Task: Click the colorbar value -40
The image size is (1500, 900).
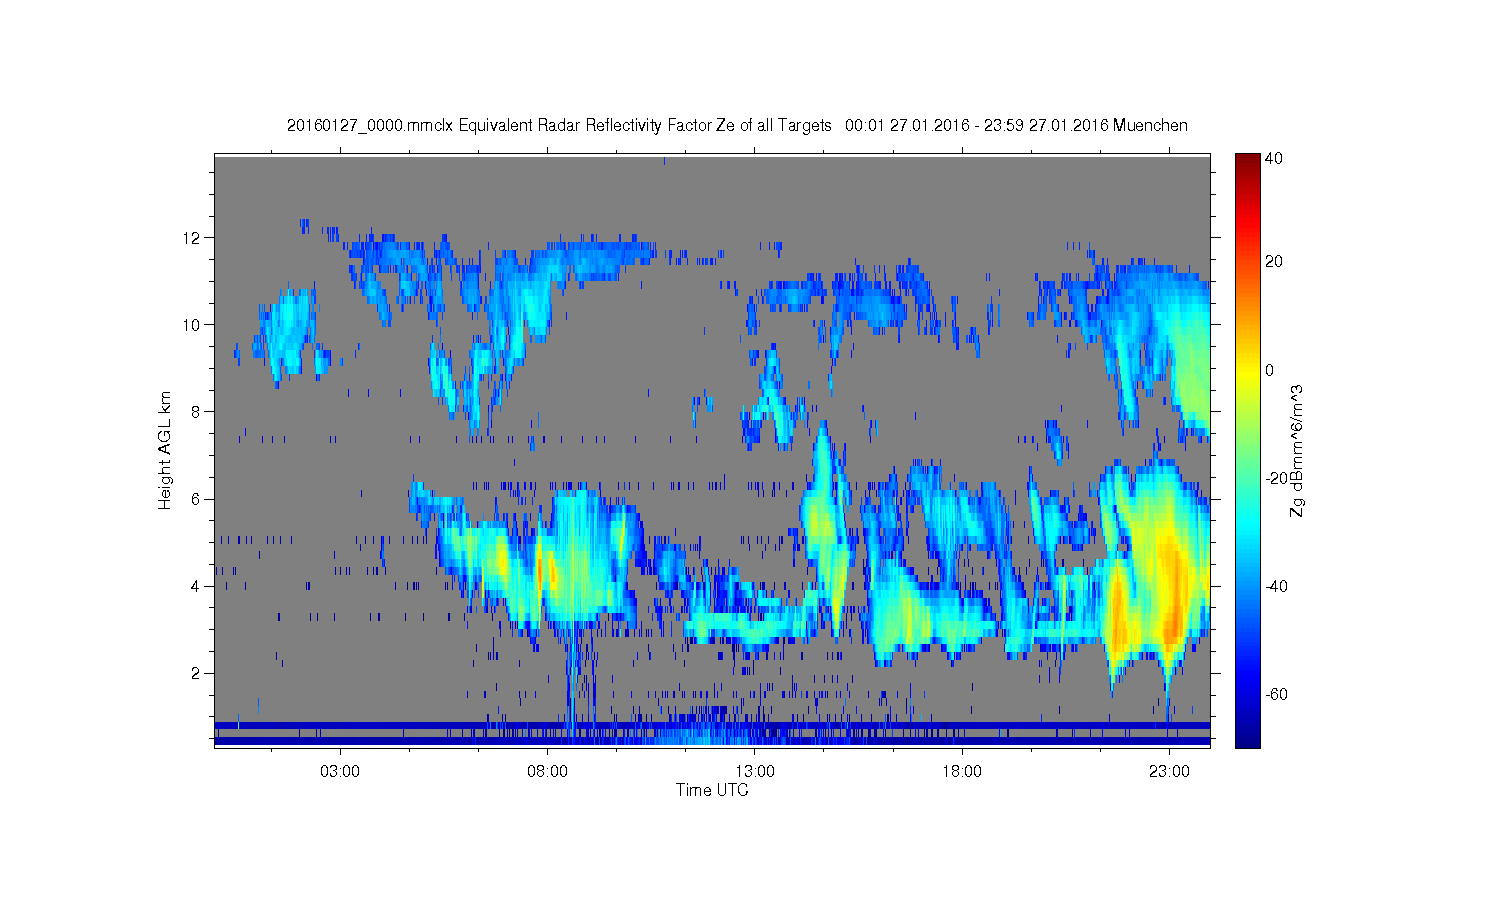Action: tap(1276, 586)
